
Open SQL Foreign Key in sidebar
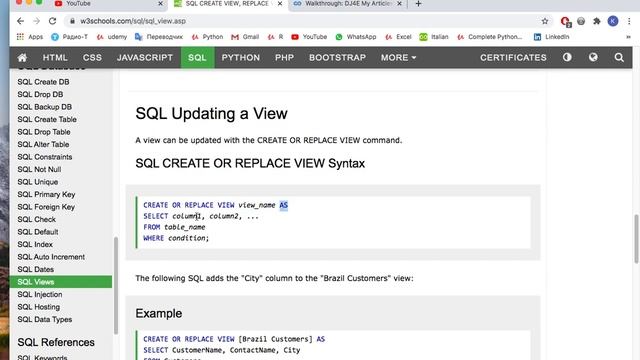(x=46, y=207)
